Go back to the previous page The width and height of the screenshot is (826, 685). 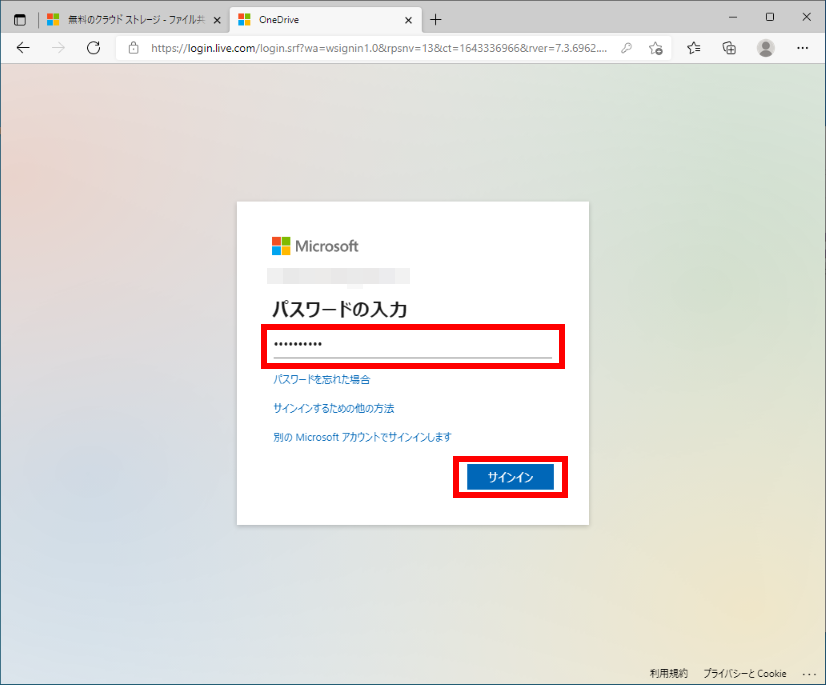point(23,48)
